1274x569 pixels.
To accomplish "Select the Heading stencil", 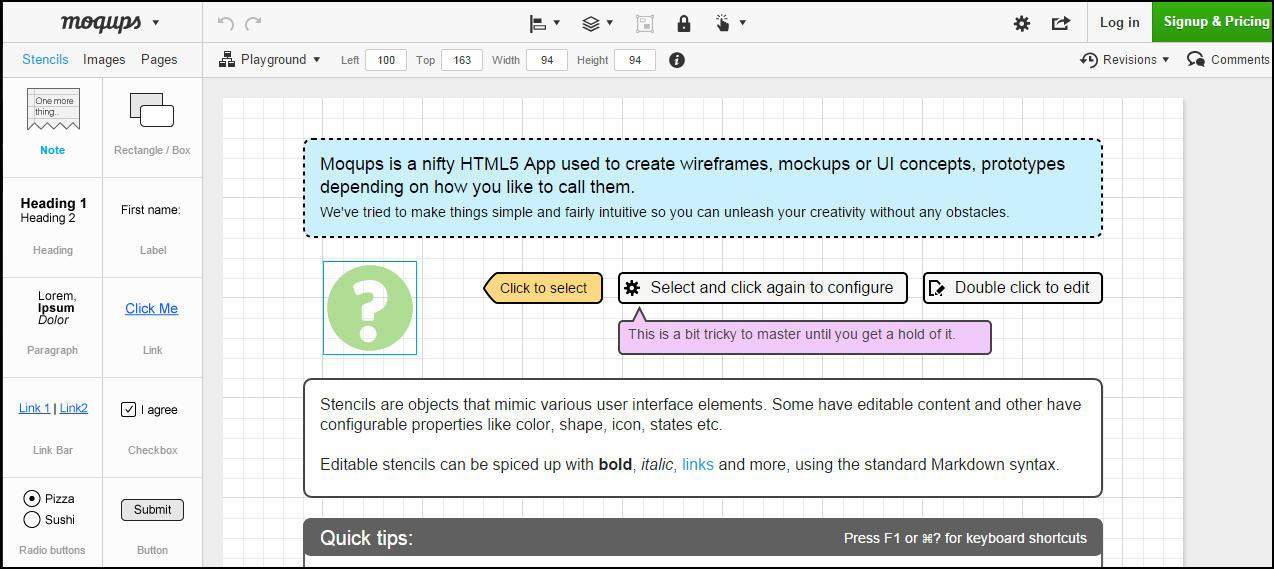I will tap(53, 227).
